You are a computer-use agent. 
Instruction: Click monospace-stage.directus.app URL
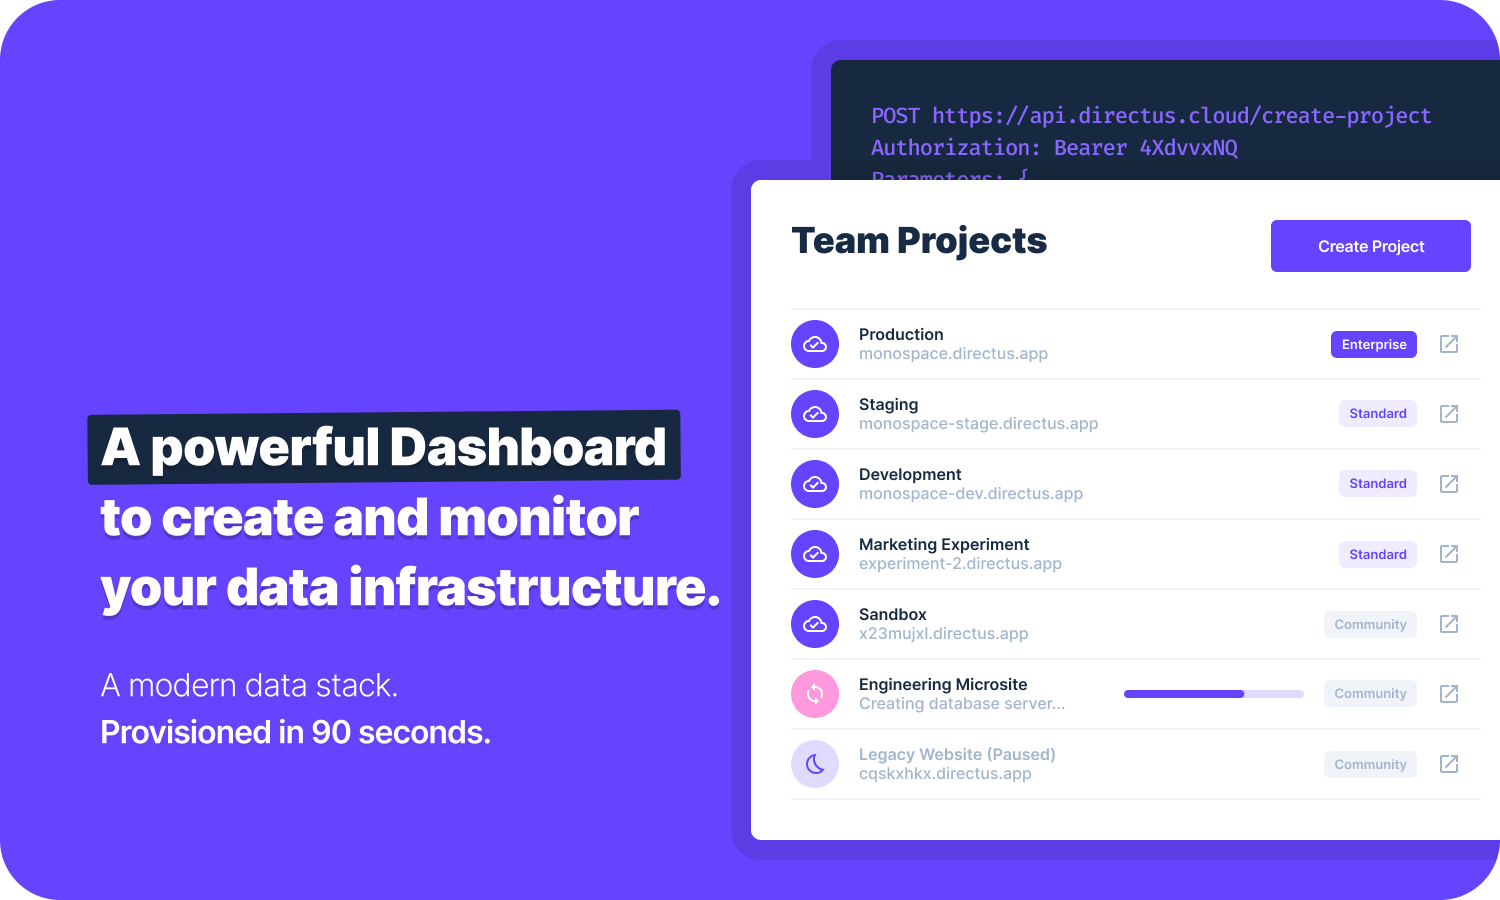click(978, 424)
